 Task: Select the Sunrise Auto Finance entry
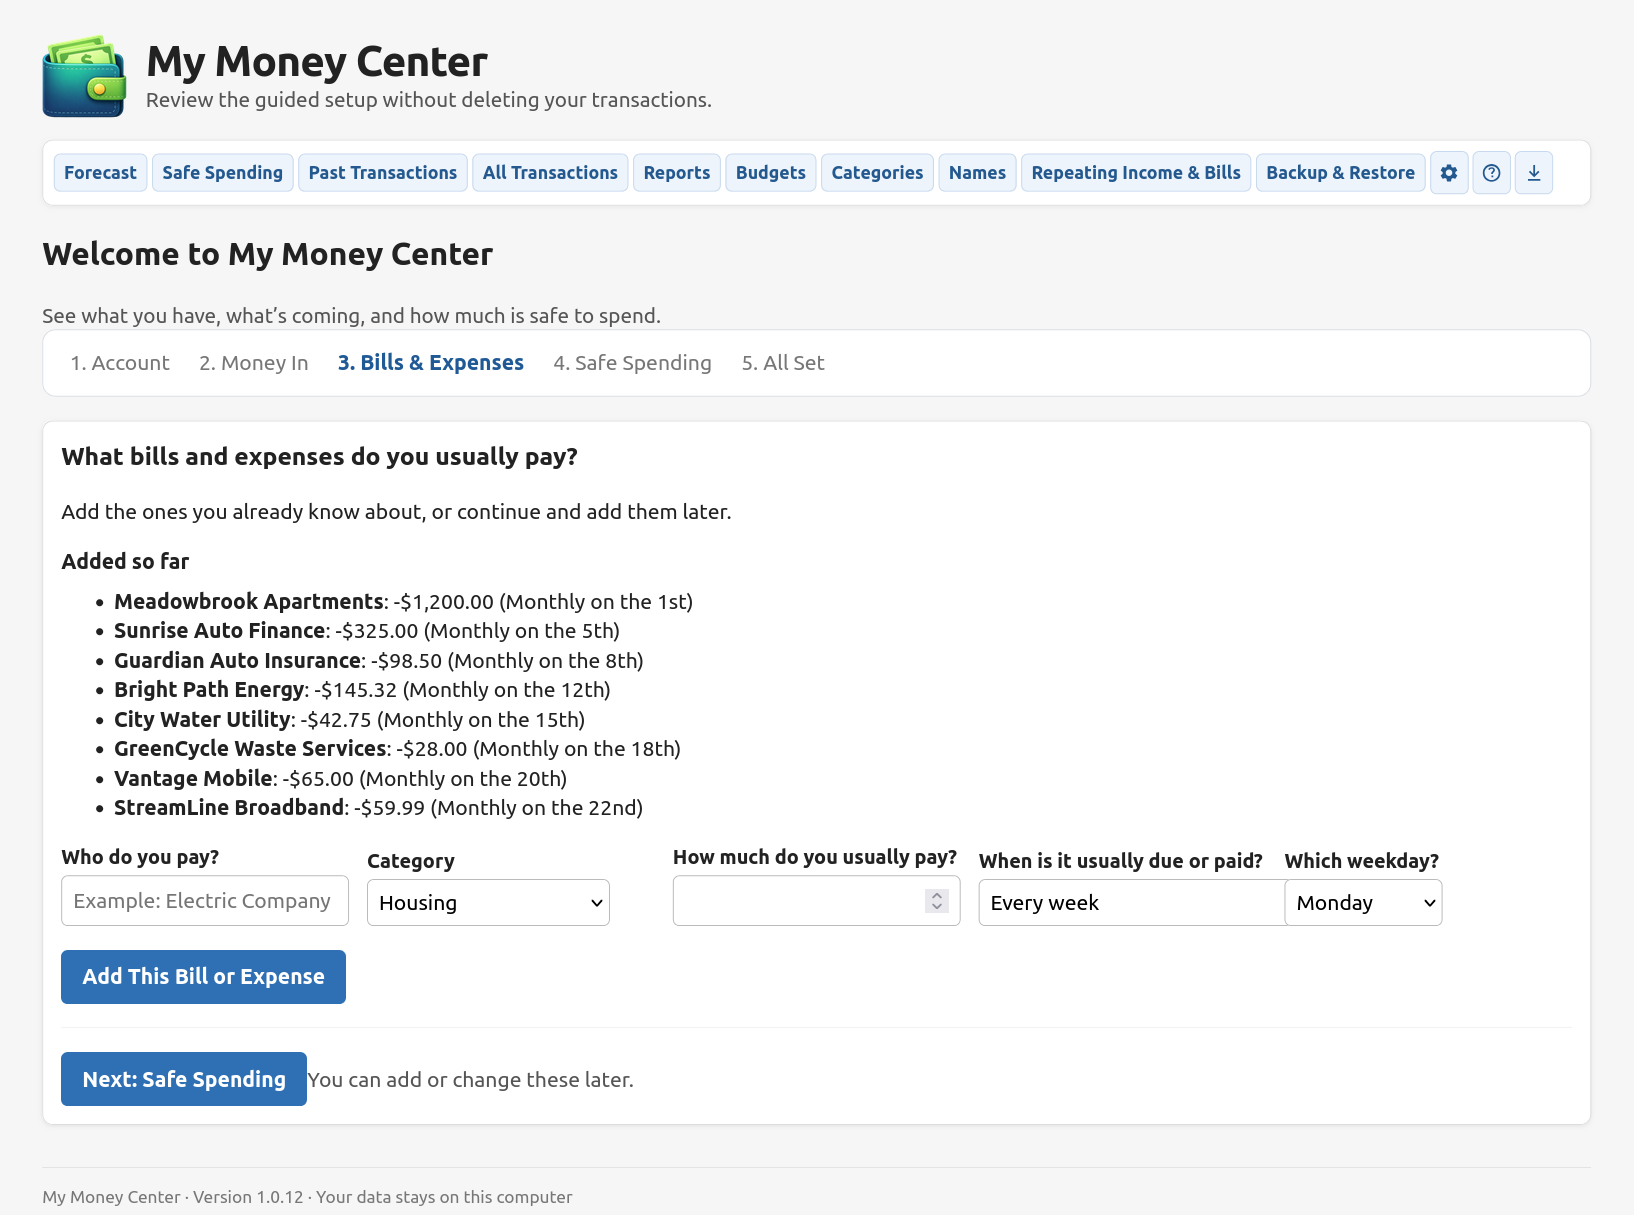click(367, 631)
